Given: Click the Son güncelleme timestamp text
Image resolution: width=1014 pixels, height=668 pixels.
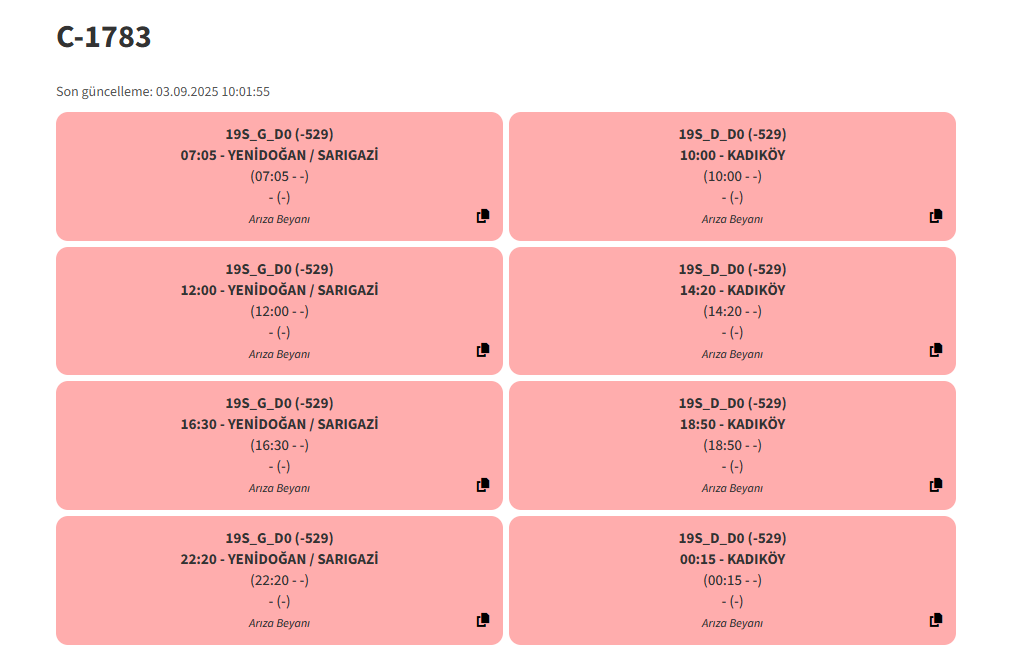Looking at the screenshot, I should click(x=163, y=92).
